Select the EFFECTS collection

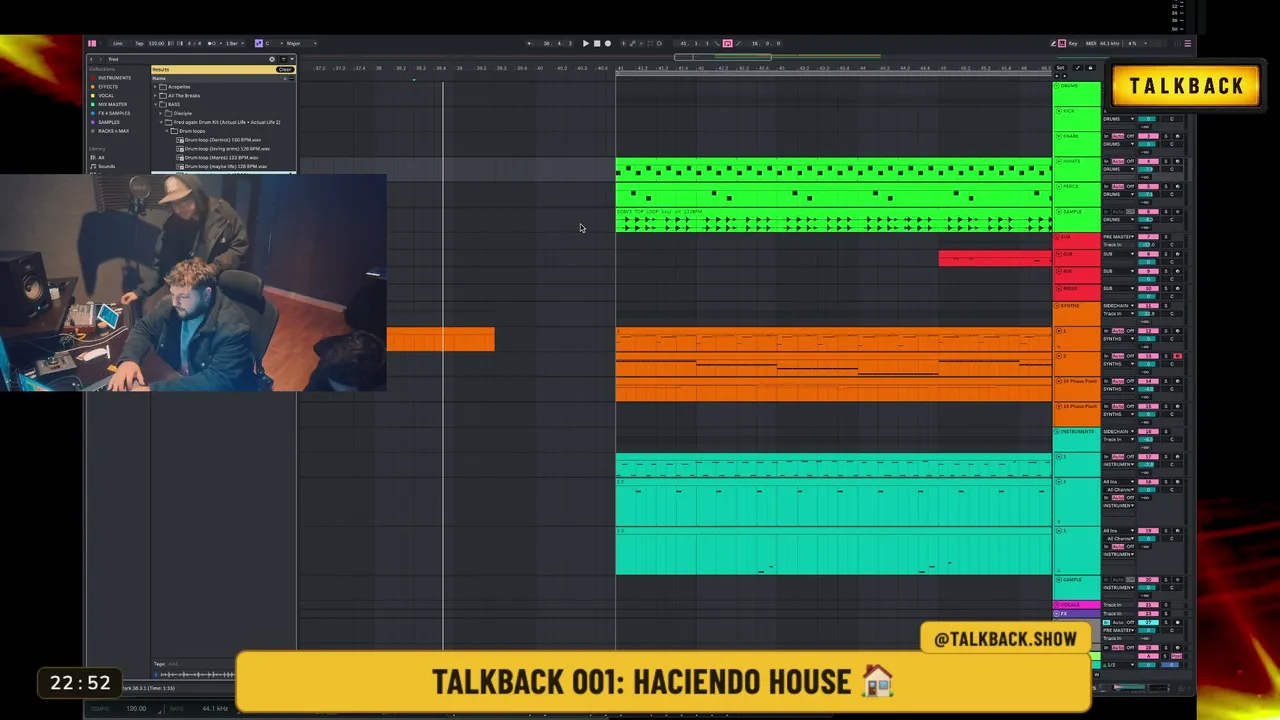click(107, 87)
